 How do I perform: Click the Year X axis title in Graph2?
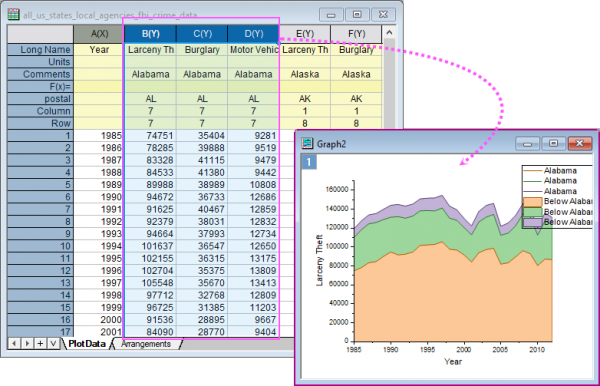click(453, 362)
